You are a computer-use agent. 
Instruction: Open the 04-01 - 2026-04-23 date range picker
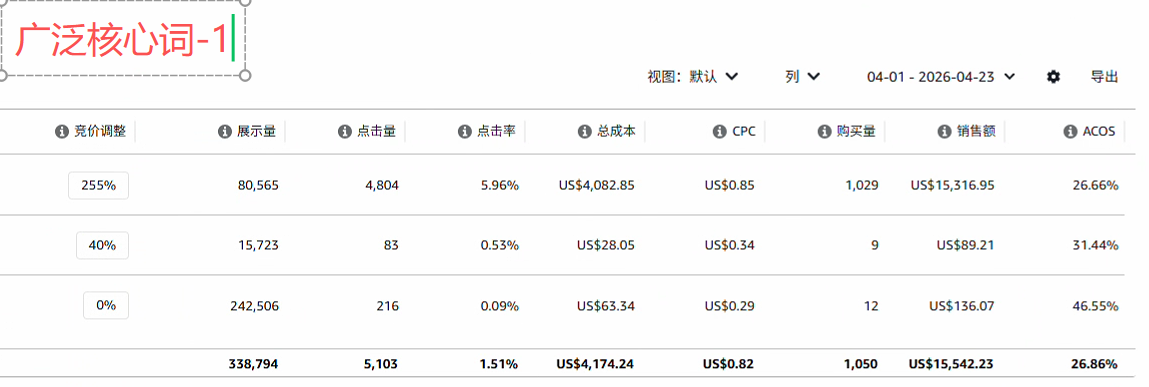coord(941,77)
